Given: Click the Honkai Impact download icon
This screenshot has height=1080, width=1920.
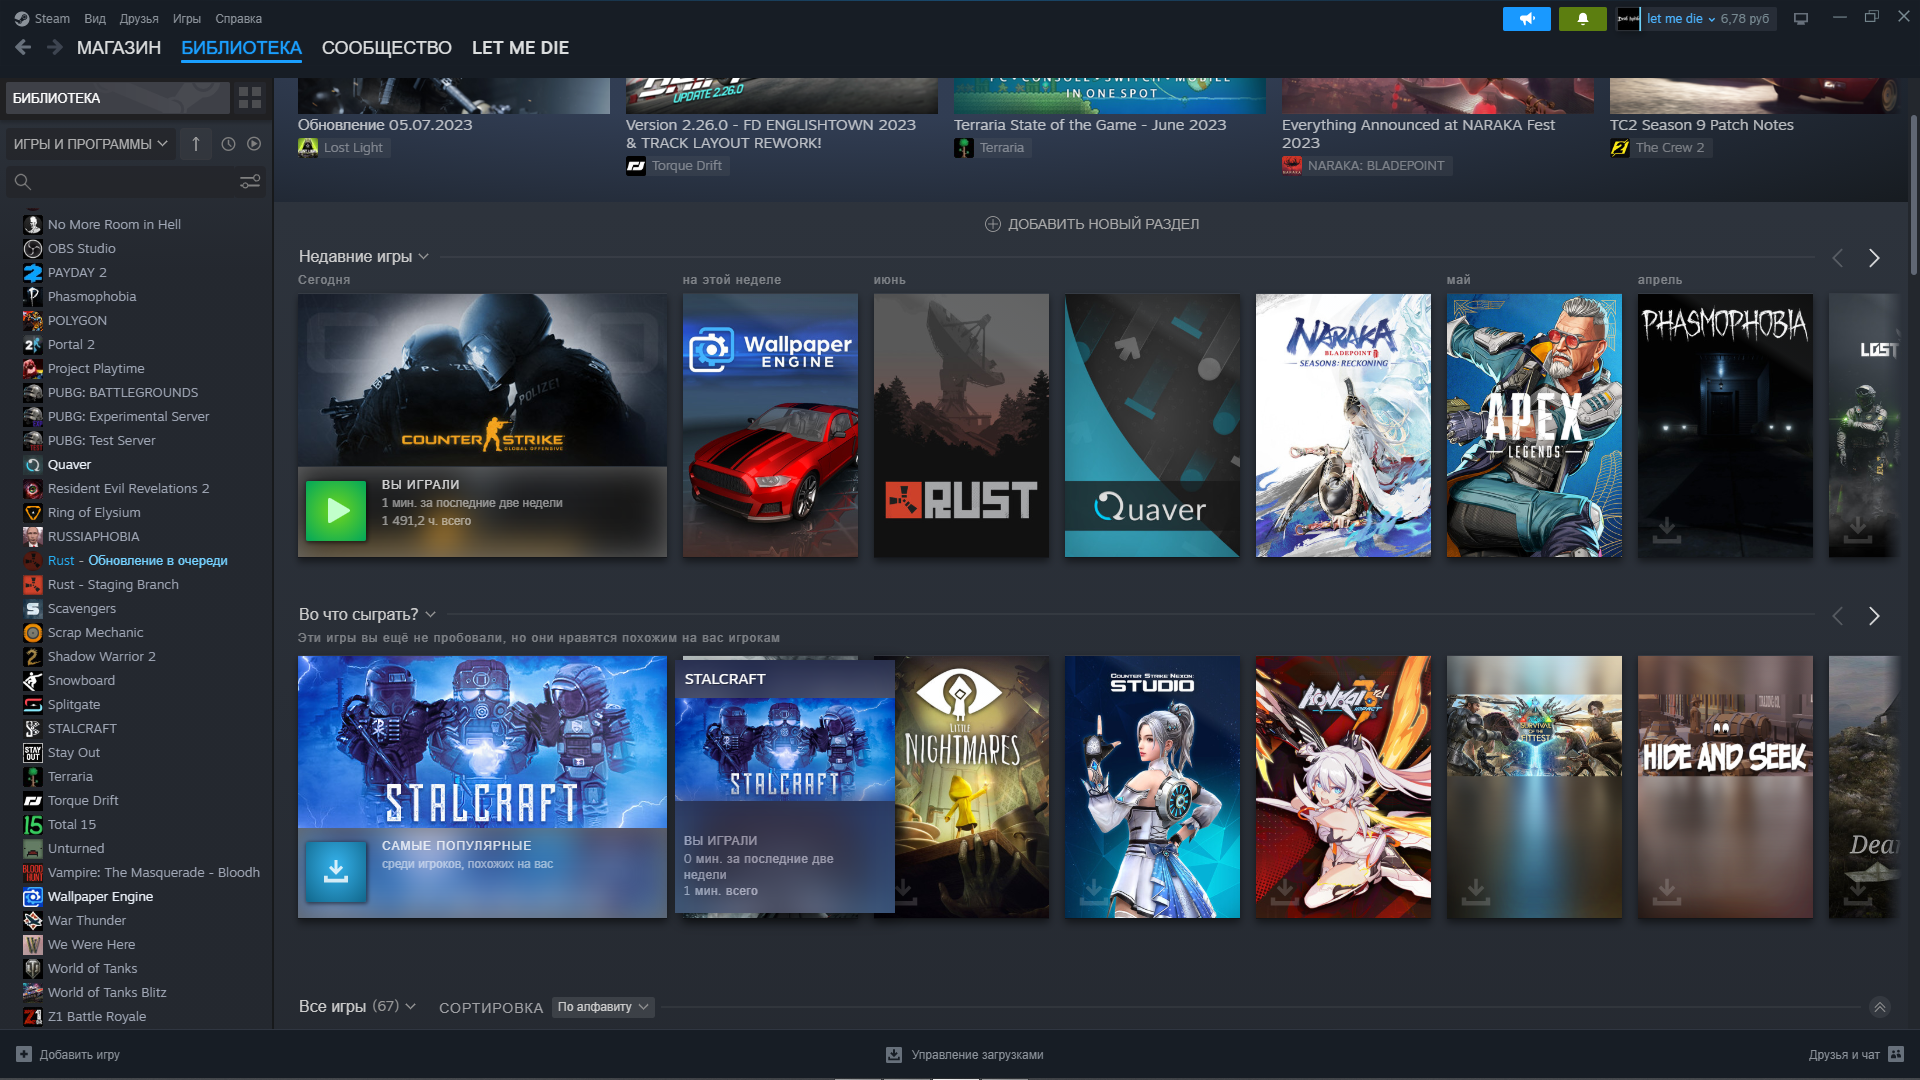Looking at the screenshot, I should [x=1284, y=891].
